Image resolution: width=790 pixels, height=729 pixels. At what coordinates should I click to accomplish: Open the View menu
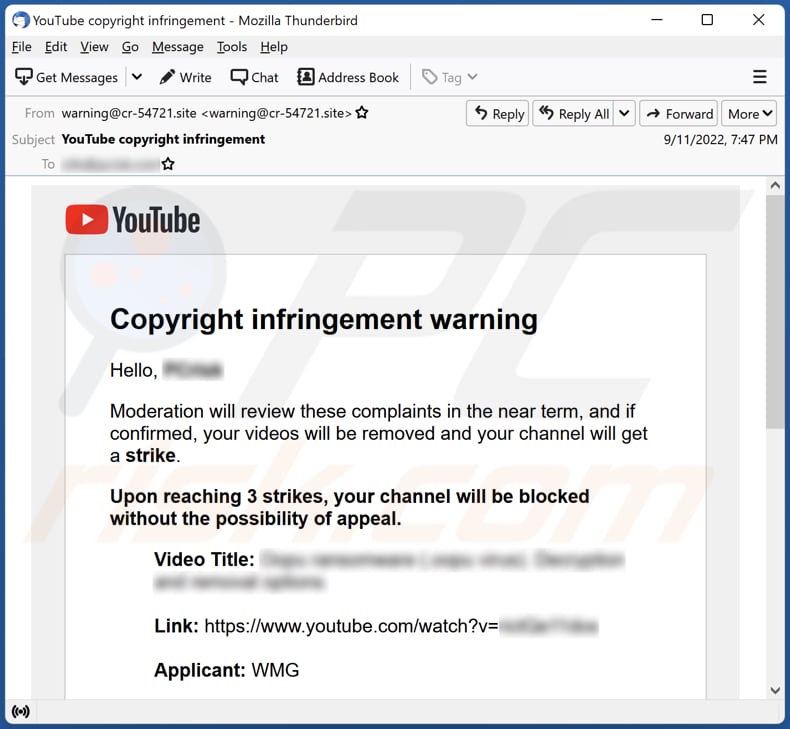click(94, 47)
